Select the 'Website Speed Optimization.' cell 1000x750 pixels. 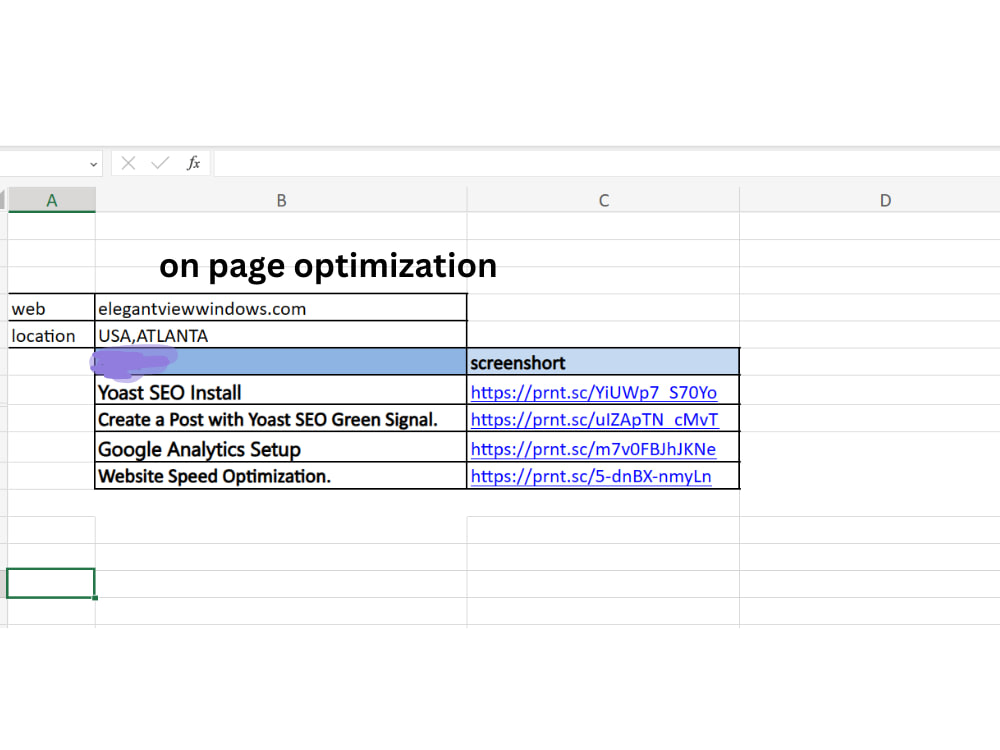[x=281, y=476]
